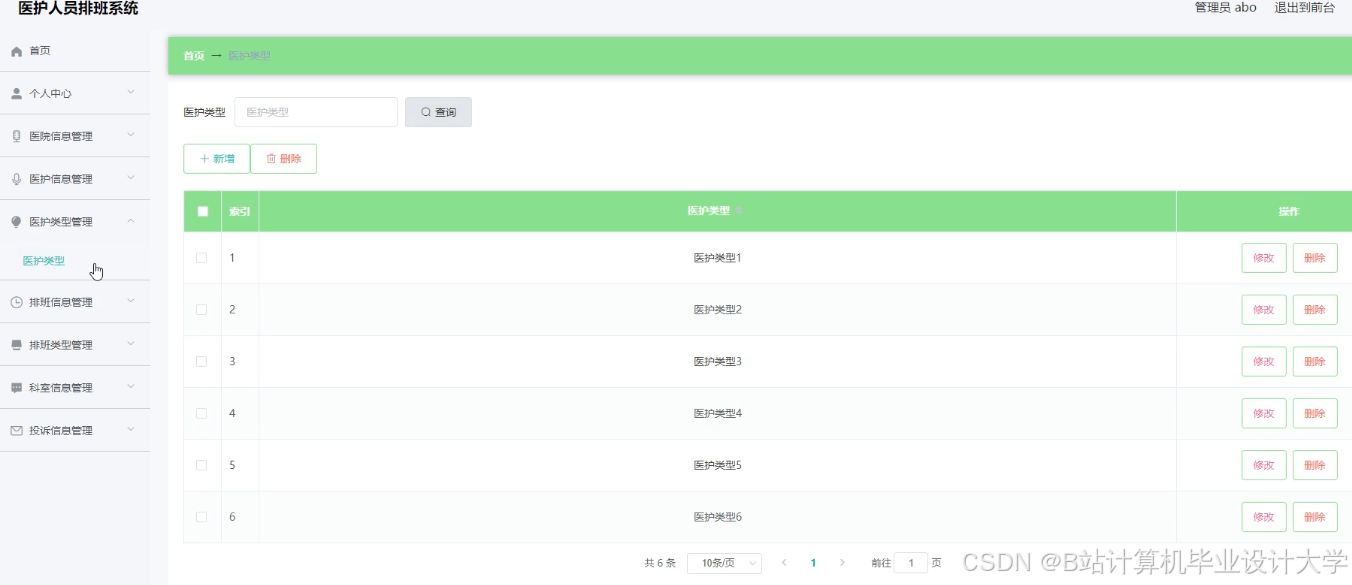Click 管理员 abo in the header
Viewport: 1352px width, 585px height.
[1225, 8]
